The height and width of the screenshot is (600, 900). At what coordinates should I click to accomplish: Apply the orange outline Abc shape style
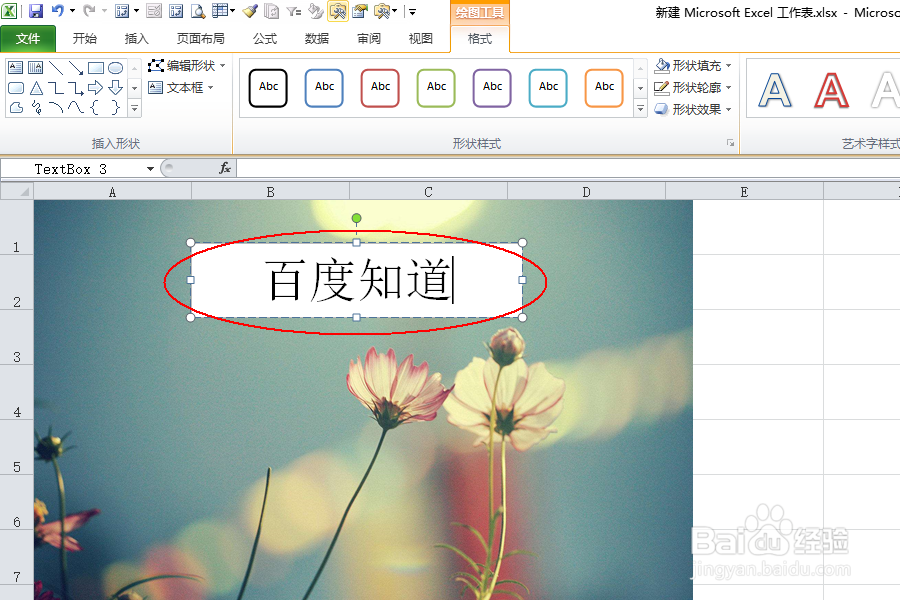604,88
